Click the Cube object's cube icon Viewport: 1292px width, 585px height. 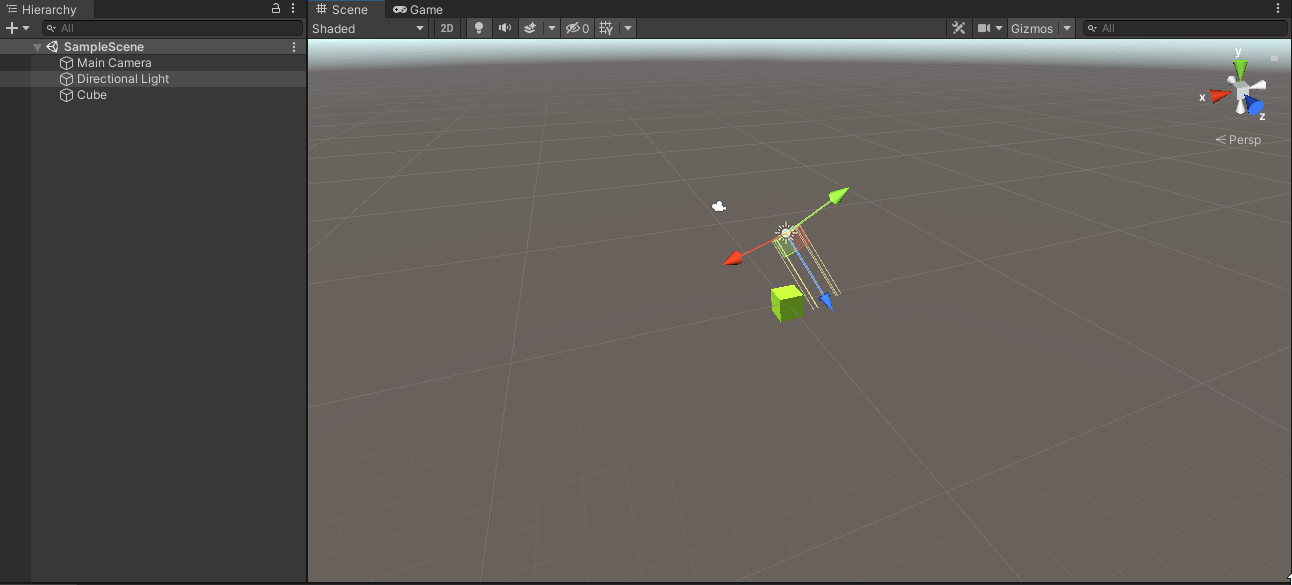coord(67,95)
